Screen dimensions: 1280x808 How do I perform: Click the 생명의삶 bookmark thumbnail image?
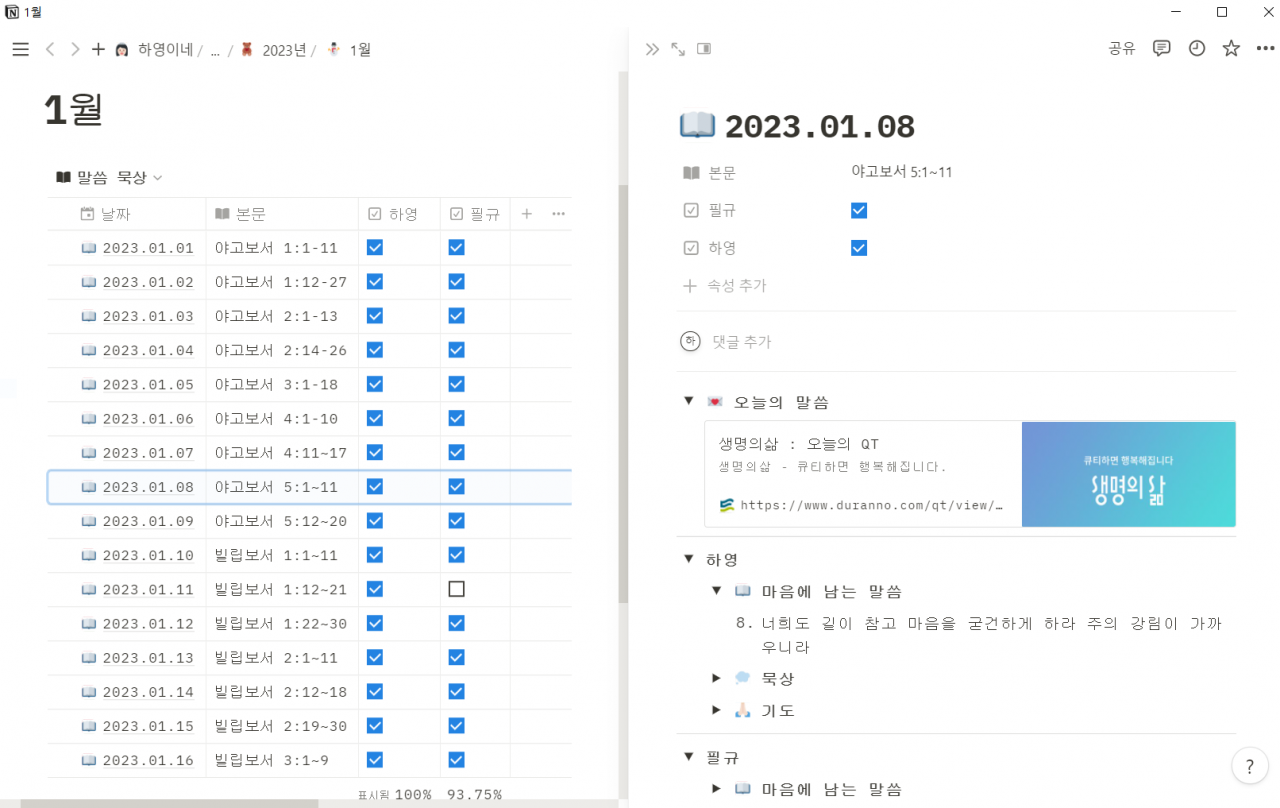[1128, 474]
